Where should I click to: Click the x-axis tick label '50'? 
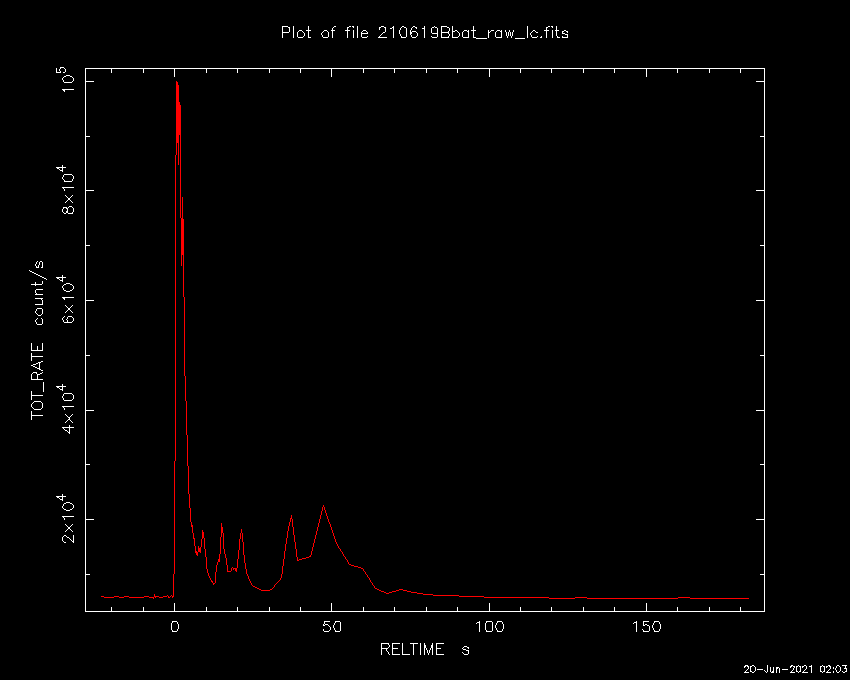[332, 627]
